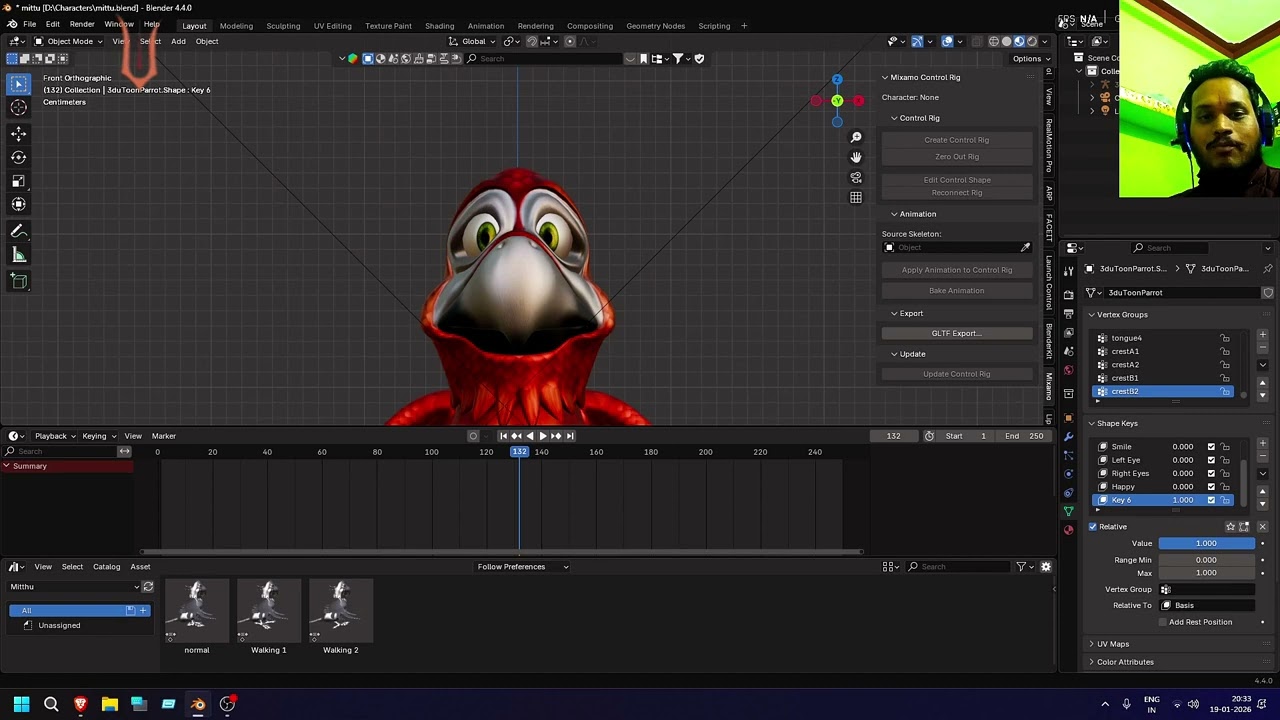Image resolution: width=1280 pixels, height=720 pixels.
Task: Open the Render menu
Action: pyautogui.click(x=82, y=25)
